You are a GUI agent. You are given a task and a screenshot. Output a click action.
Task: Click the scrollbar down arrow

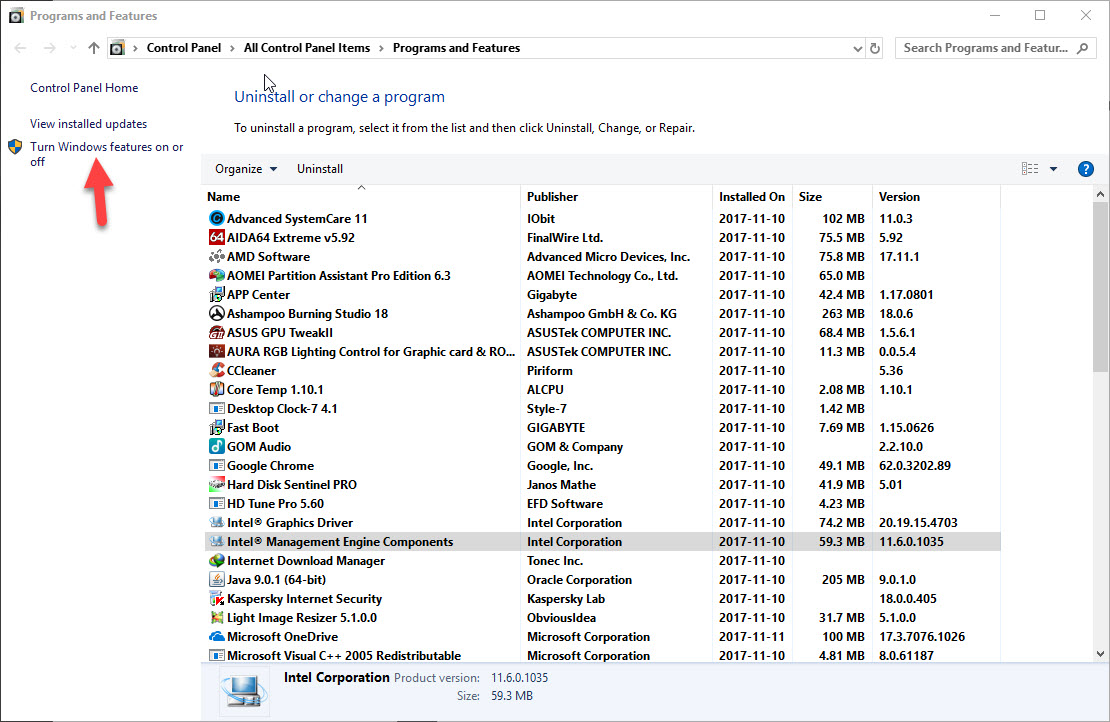[1100, 654]
